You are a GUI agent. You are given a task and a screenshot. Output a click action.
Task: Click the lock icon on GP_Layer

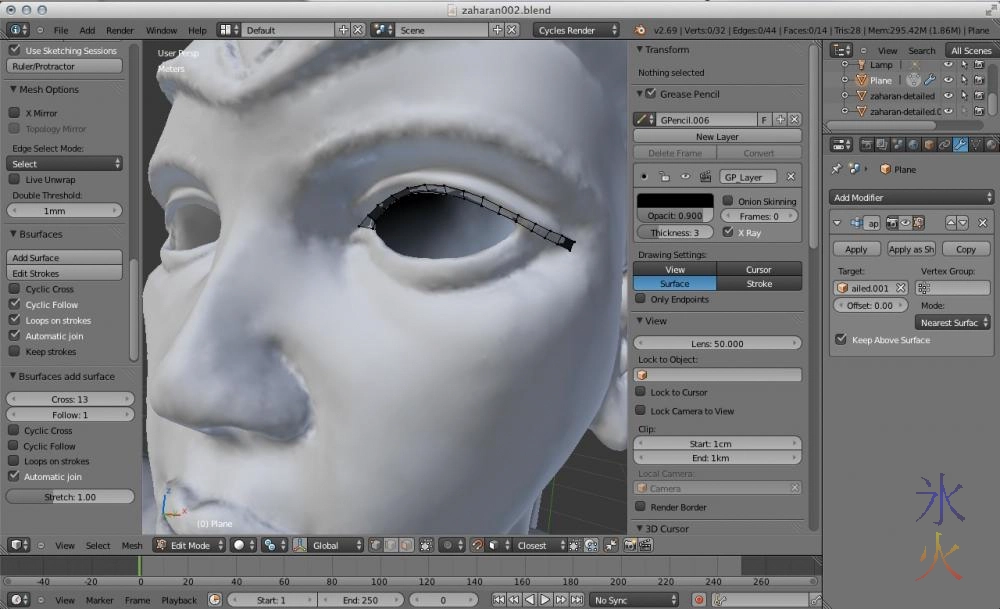coord(664,177)
